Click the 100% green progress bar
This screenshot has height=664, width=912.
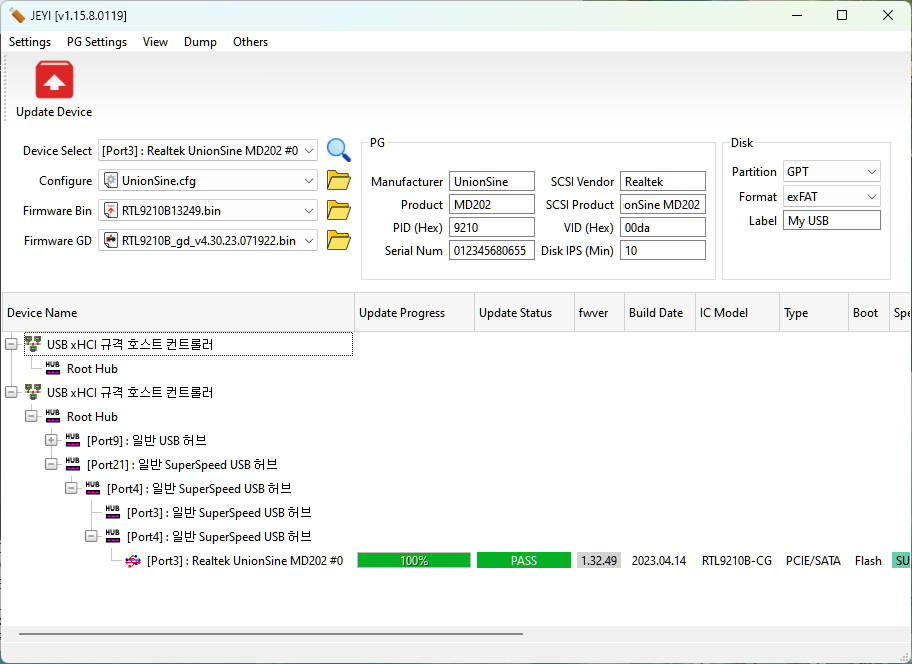click(414, 561)
